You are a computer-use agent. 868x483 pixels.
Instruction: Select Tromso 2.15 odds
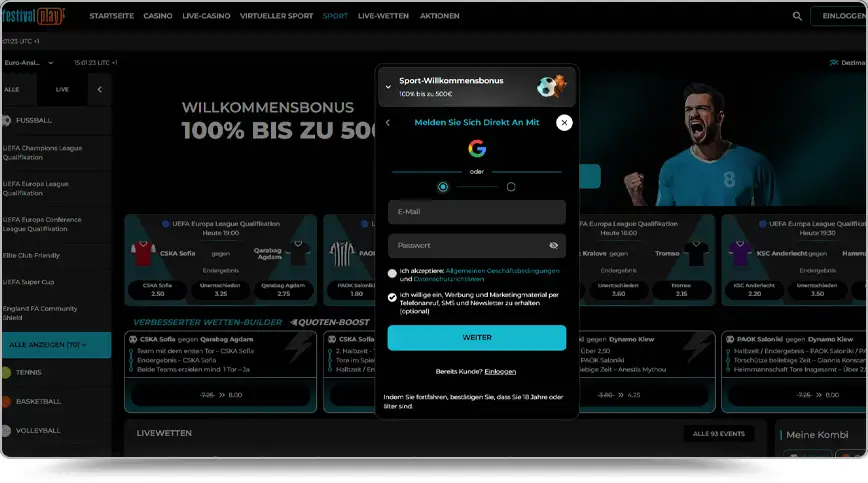pyautogui.click(x=681, y=290)
